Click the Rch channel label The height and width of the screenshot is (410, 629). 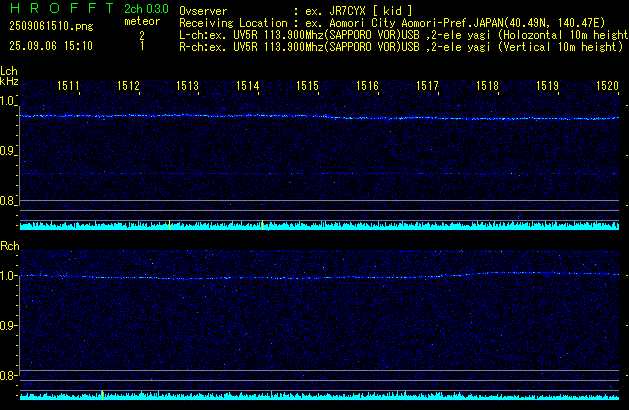10,246
